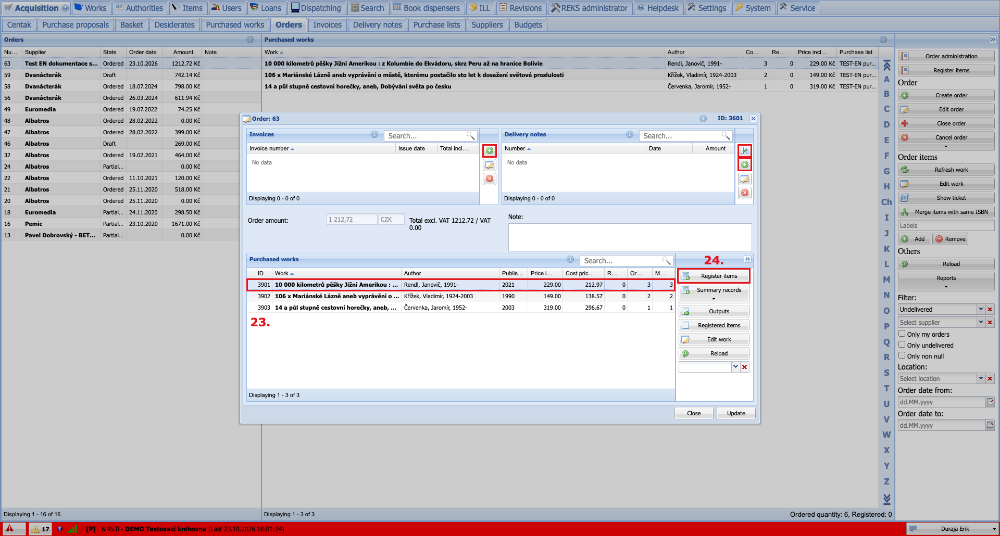Viewport: 1000px width, 536px height.
Task: Click Merge items with same ISBN button
Action: pos(947,212)
